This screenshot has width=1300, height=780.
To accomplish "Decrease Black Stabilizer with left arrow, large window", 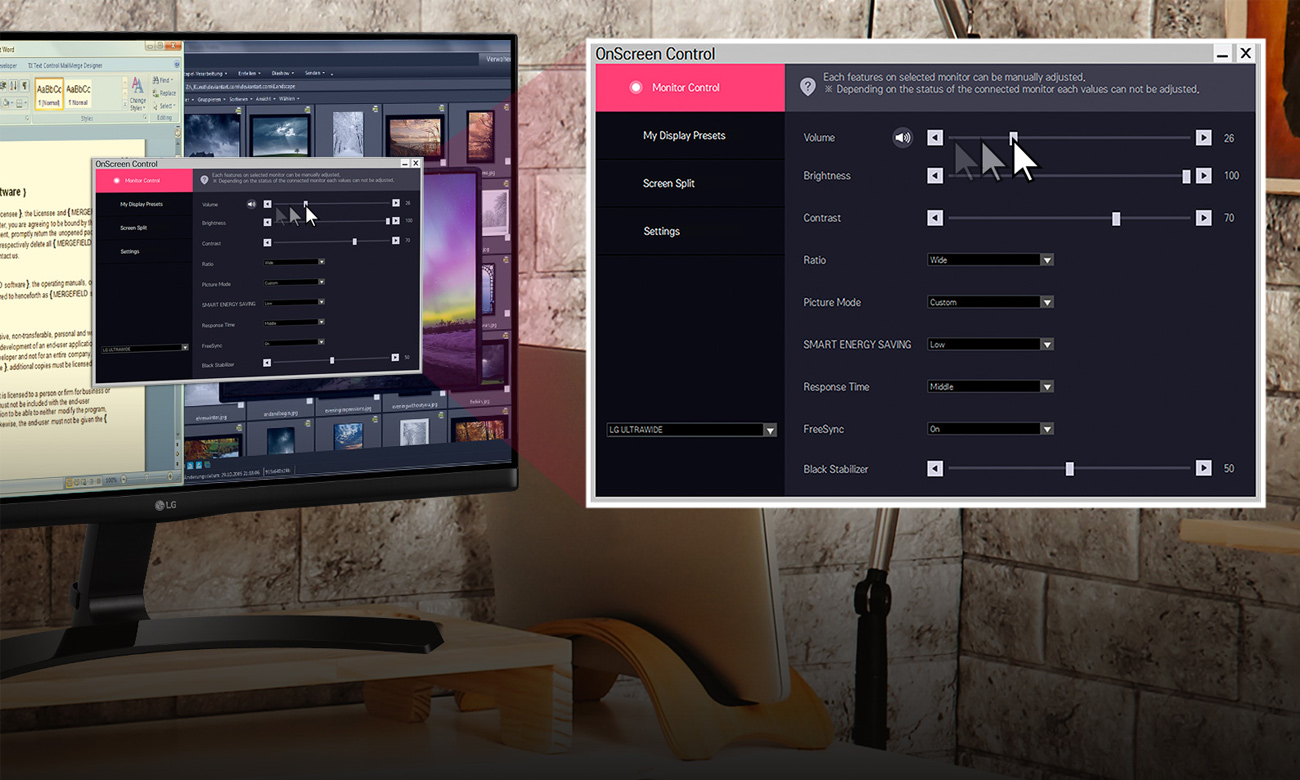I will coord(935,468).
